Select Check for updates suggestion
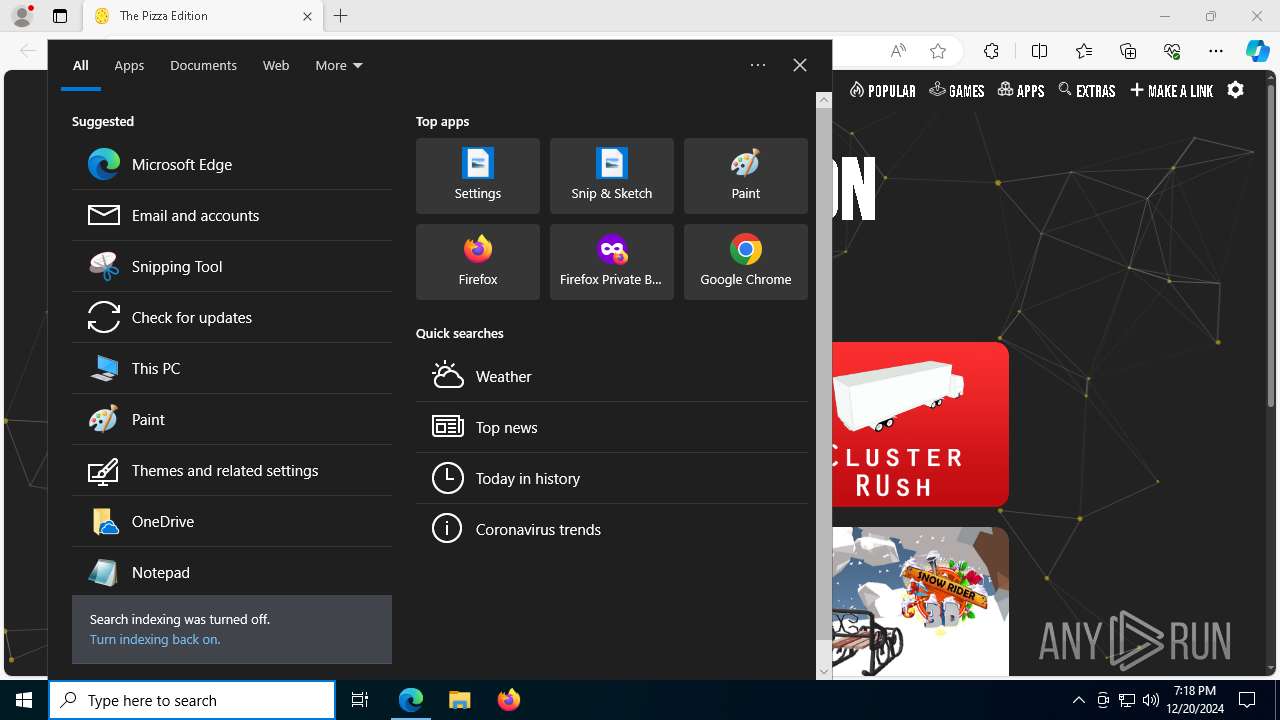The image size is (1280, 720). pyautogui.click(x=232, y=317)
